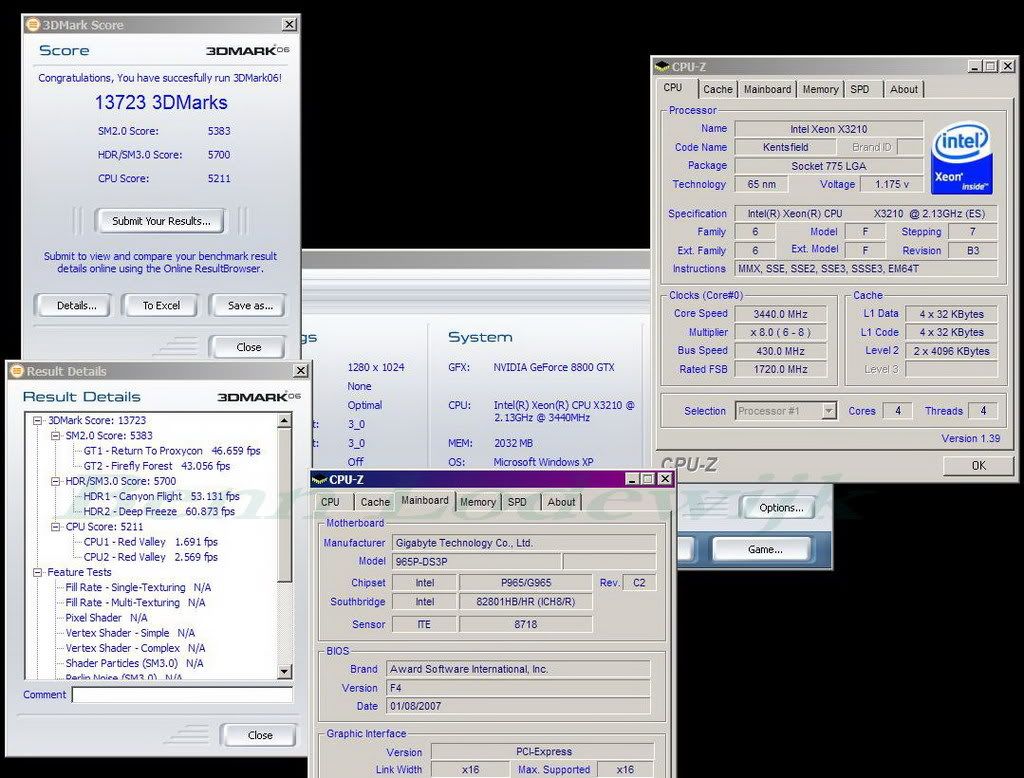Open Cache tab in the Mainboard CPU-Z window
This screenshot has width=1024, height=778.
(x=375, y=502)
